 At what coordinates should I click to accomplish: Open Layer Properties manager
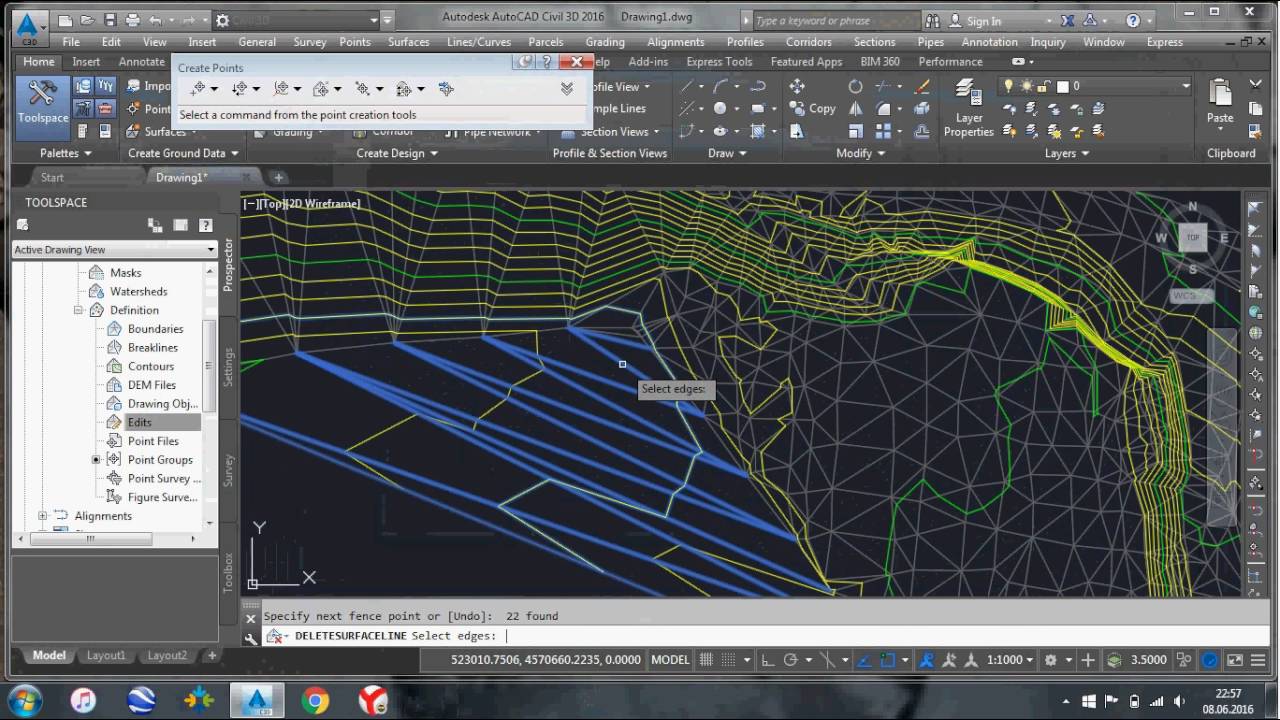pos(968,110)
